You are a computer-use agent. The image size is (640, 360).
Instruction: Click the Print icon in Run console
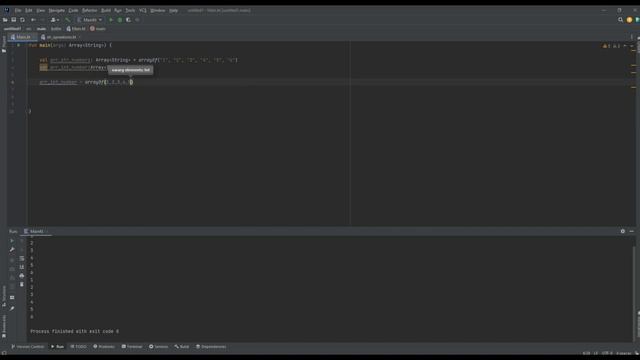click(22, 276)
